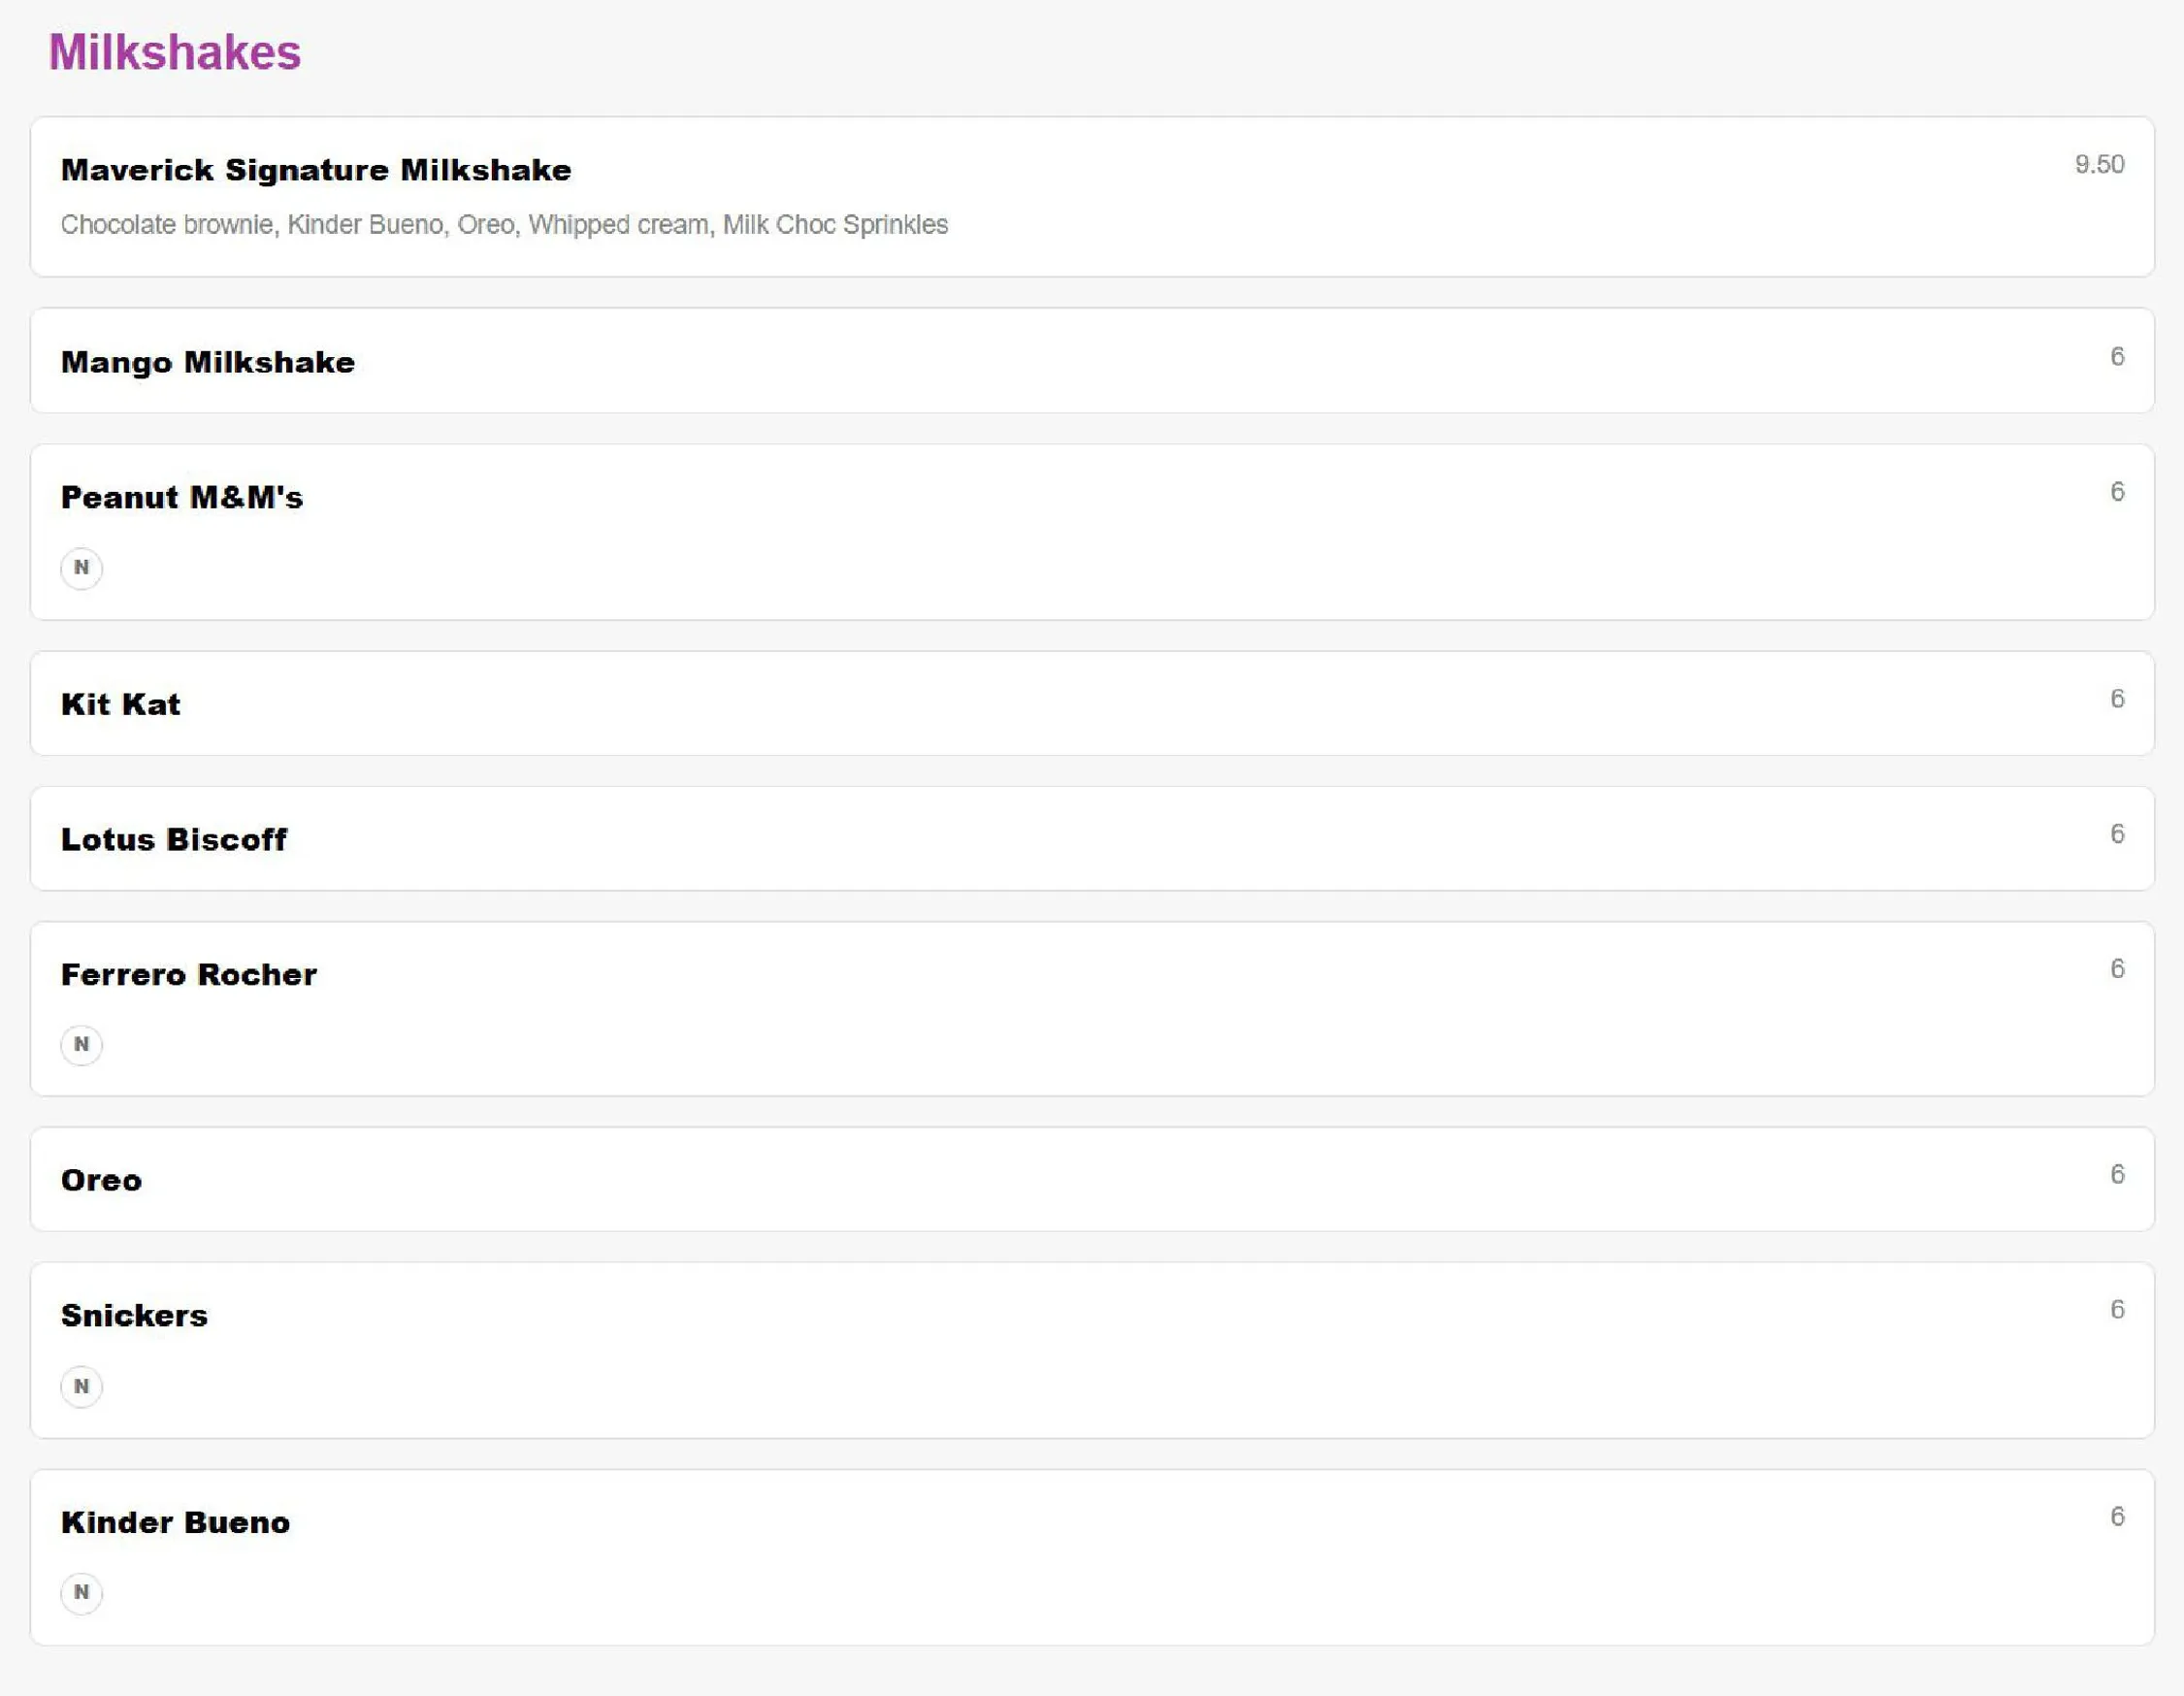Choose the Peanut M&M's milkshake title
Image resolution: width=2184 pixels, height=1696 pixels.
pos(182,497)
